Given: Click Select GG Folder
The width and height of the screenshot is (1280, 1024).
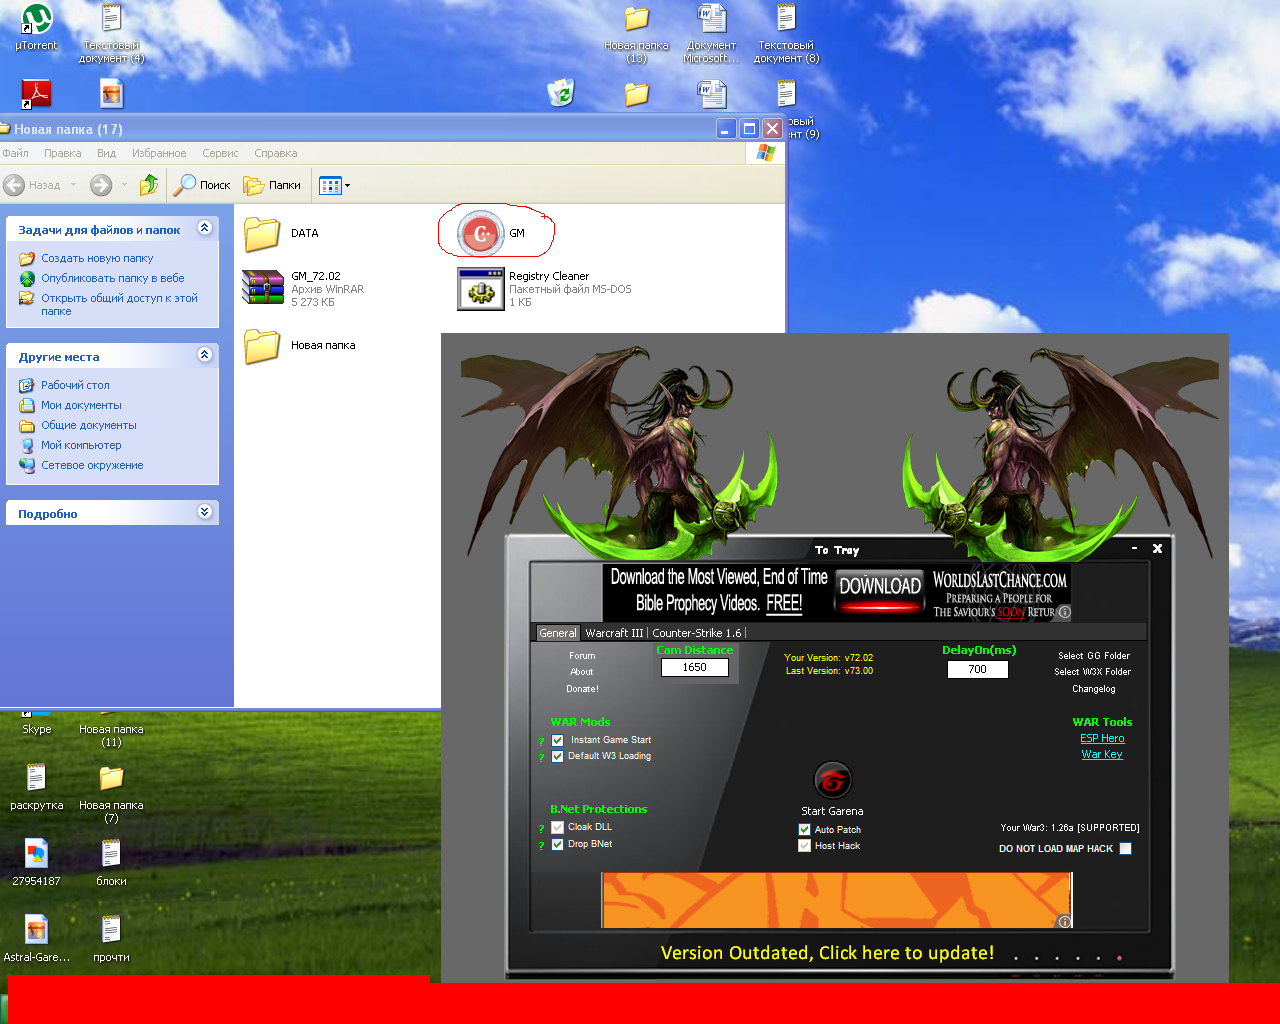Looking at the screenshot, I should tap(1094, 656).
